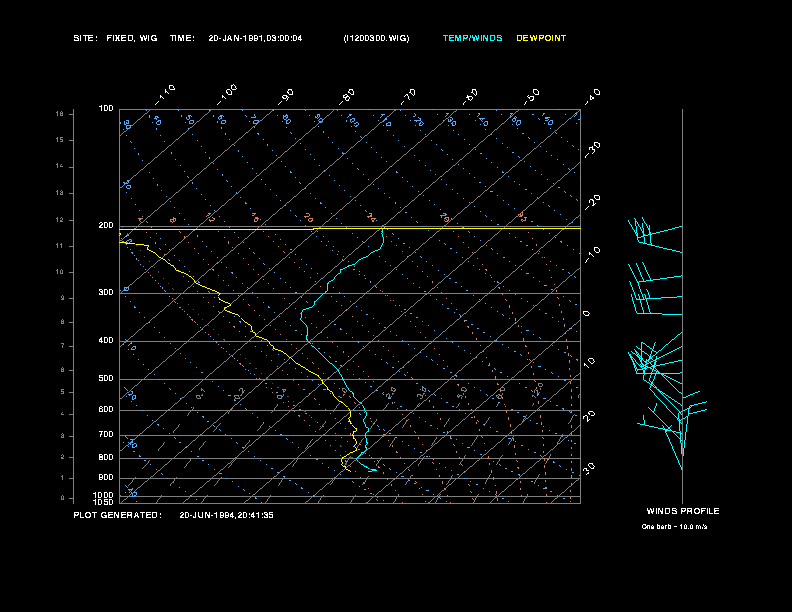Click the -30 temperature label on right edge
The height and width of the screenshot is (612, 792).
pyautogui.click(x=592, y=149)
